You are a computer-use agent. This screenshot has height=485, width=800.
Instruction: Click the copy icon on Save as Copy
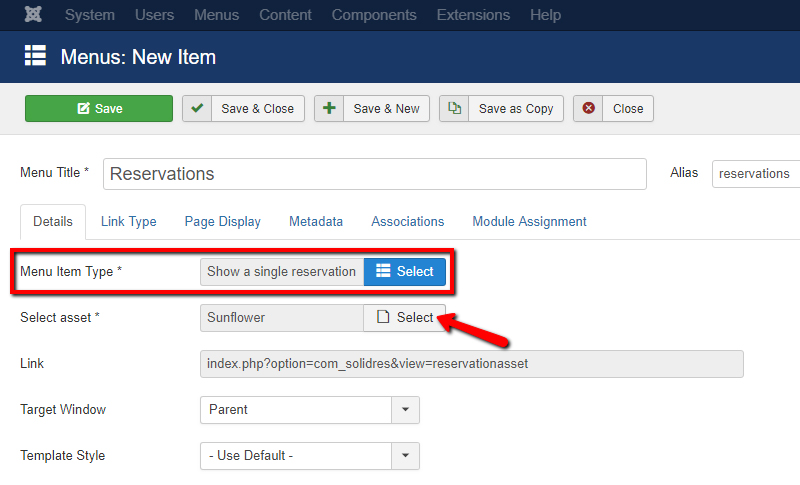pos(455,109)
